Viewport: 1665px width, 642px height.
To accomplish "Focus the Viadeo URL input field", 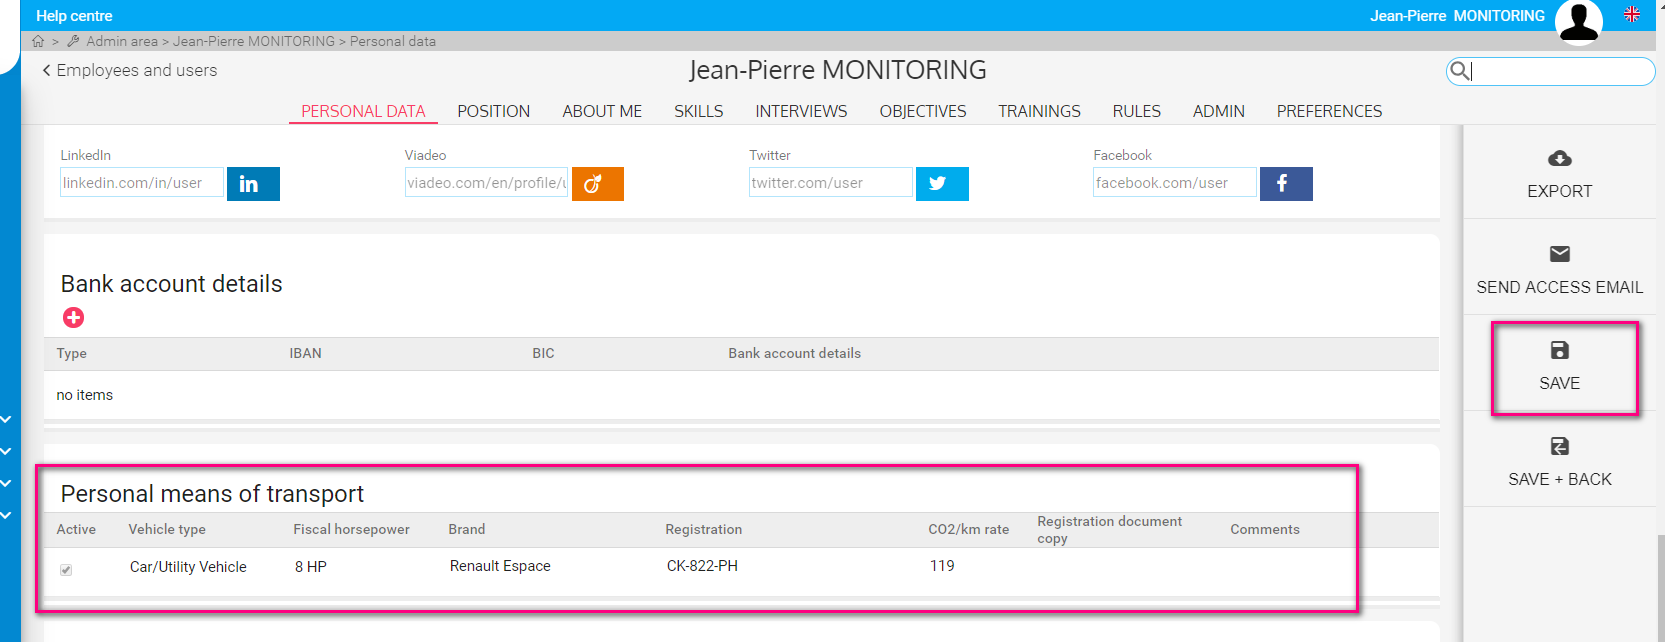I will 486,182.
